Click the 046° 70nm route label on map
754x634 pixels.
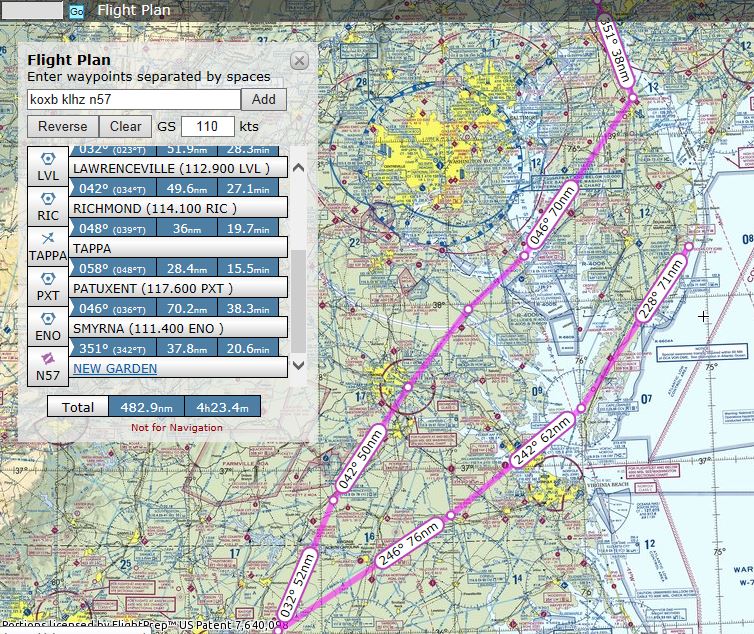(x=552, y=215)
